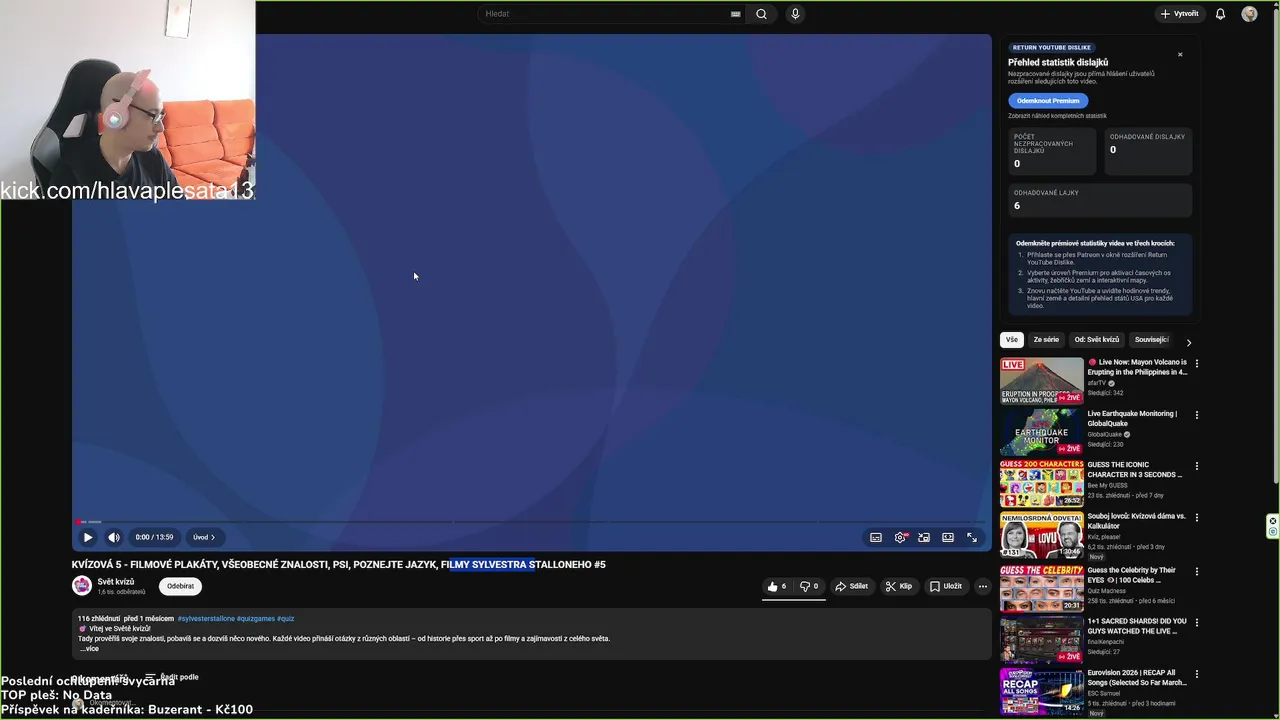
Task: Save video with Uložit button
Action: coord(946,586)
